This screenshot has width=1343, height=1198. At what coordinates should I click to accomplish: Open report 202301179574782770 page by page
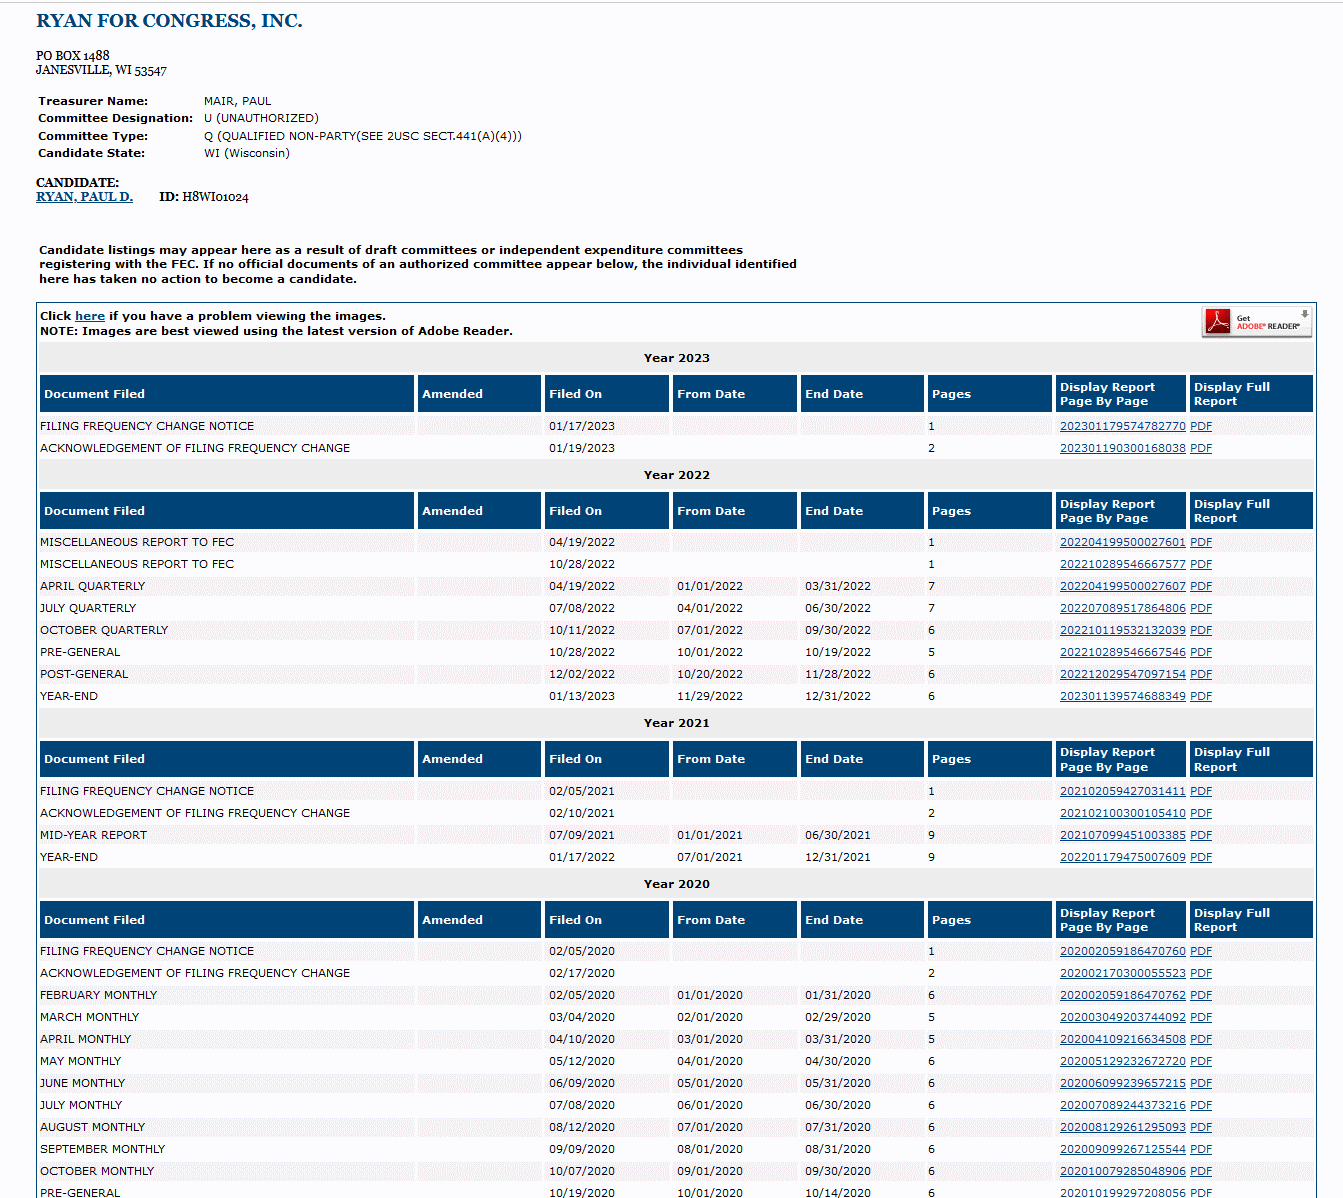click(1122, 426)
